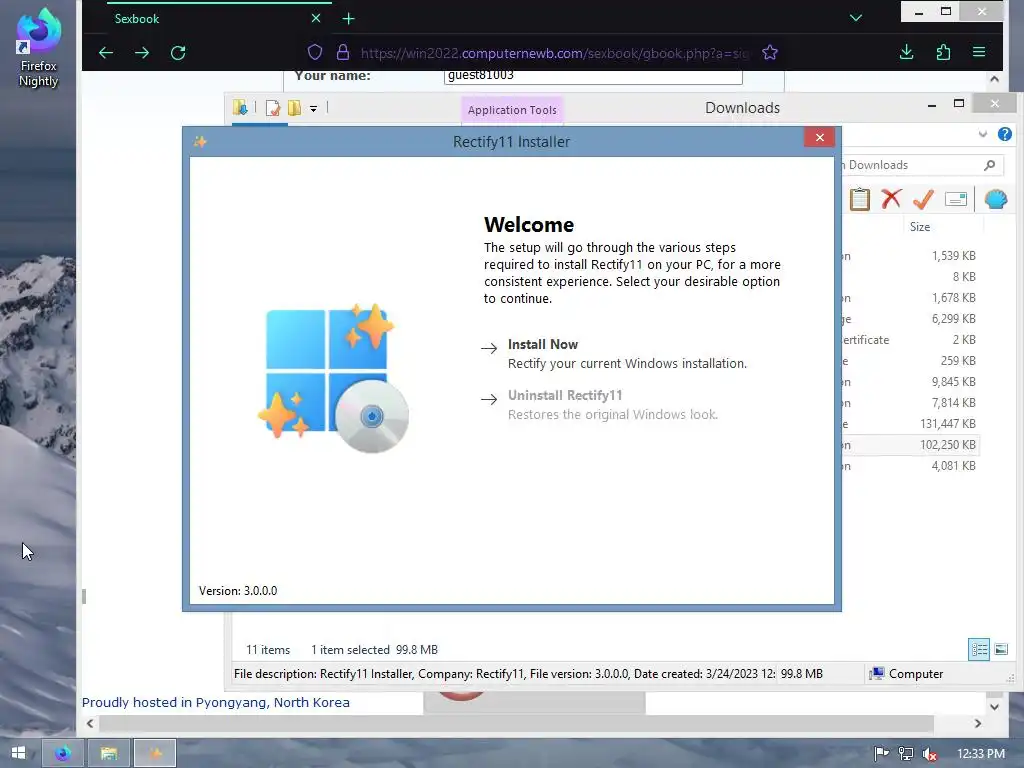Screen dimensions: 1024x768
Task: Click horizontal scrollbar right arrow
Action: (x=978, y=724)
